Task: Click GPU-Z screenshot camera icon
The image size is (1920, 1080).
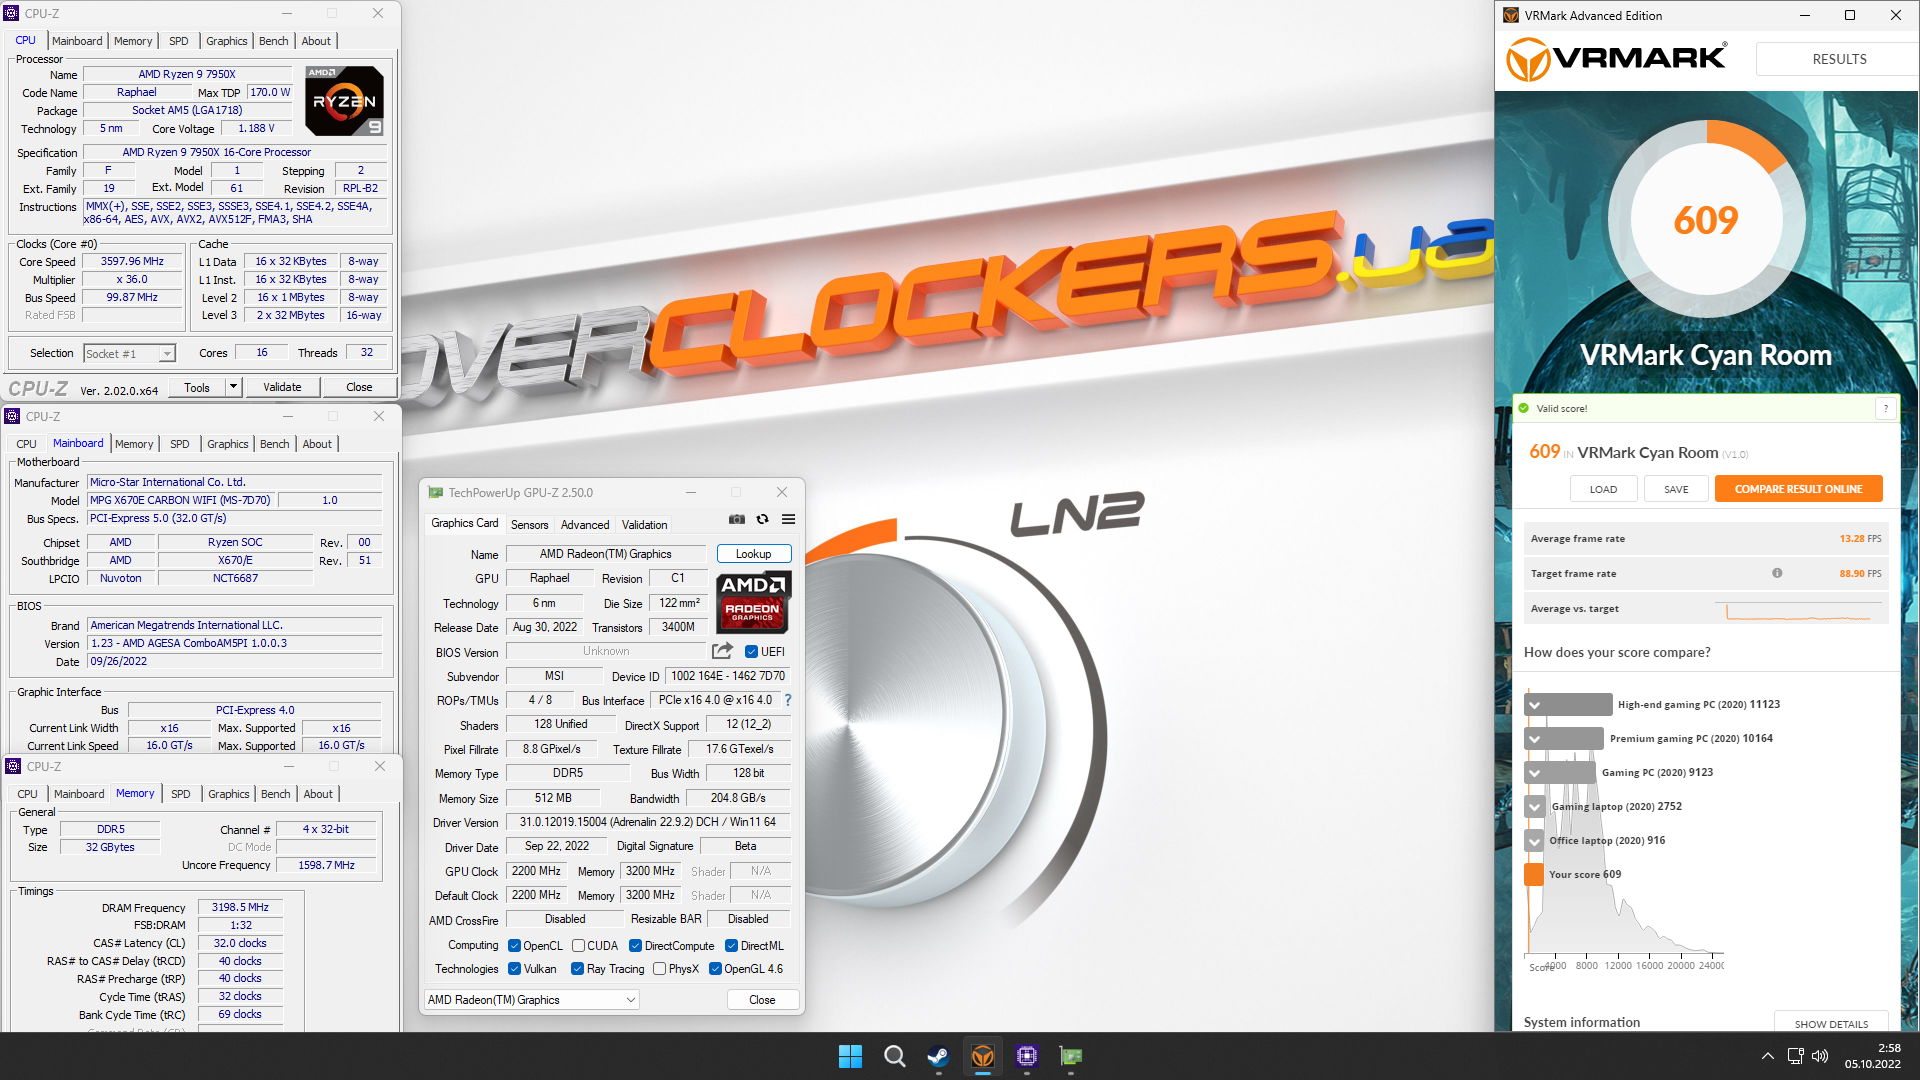Action: pyautogui.click(x=737, y=519)
